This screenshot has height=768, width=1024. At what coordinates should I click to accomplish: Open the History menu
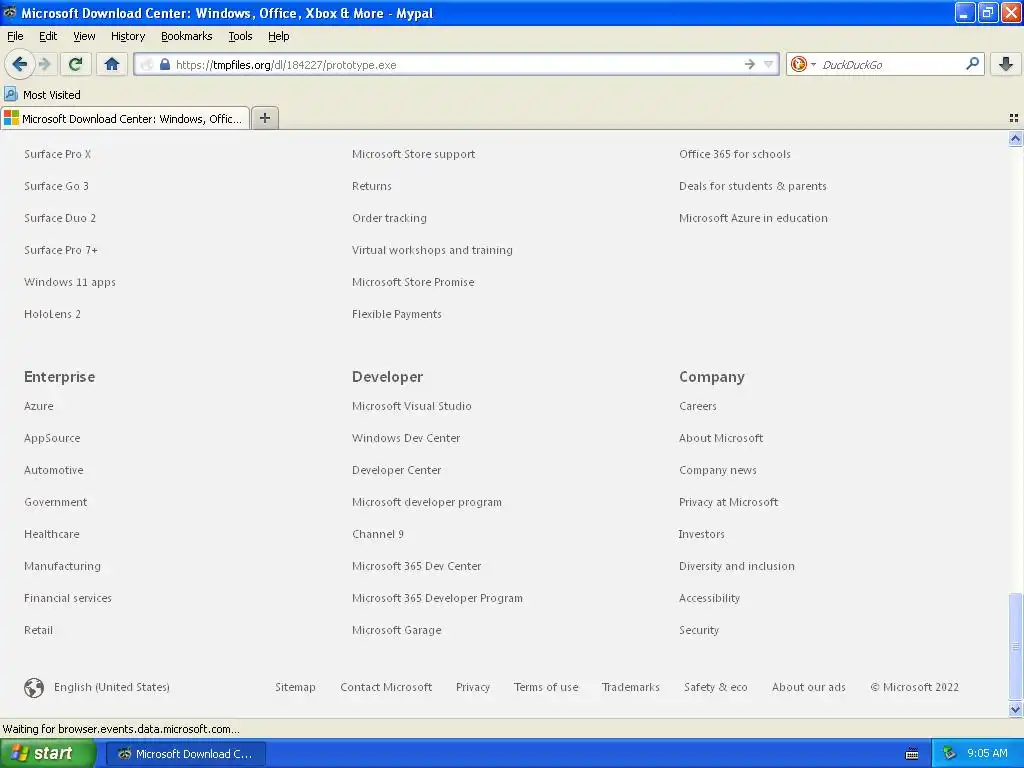click(128, 36)
